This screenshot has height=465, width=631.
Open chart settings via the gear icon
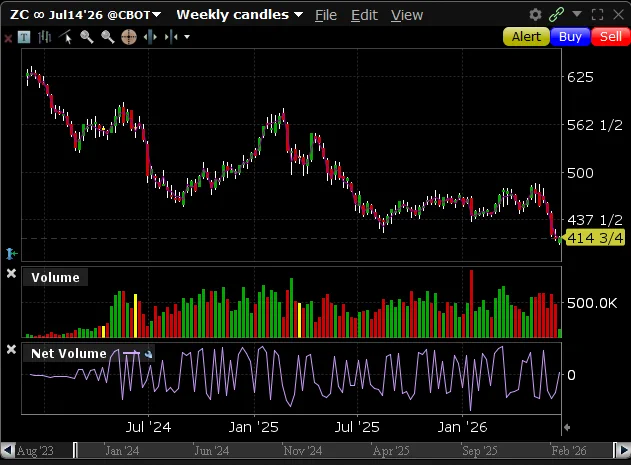[x=535, y=15]
